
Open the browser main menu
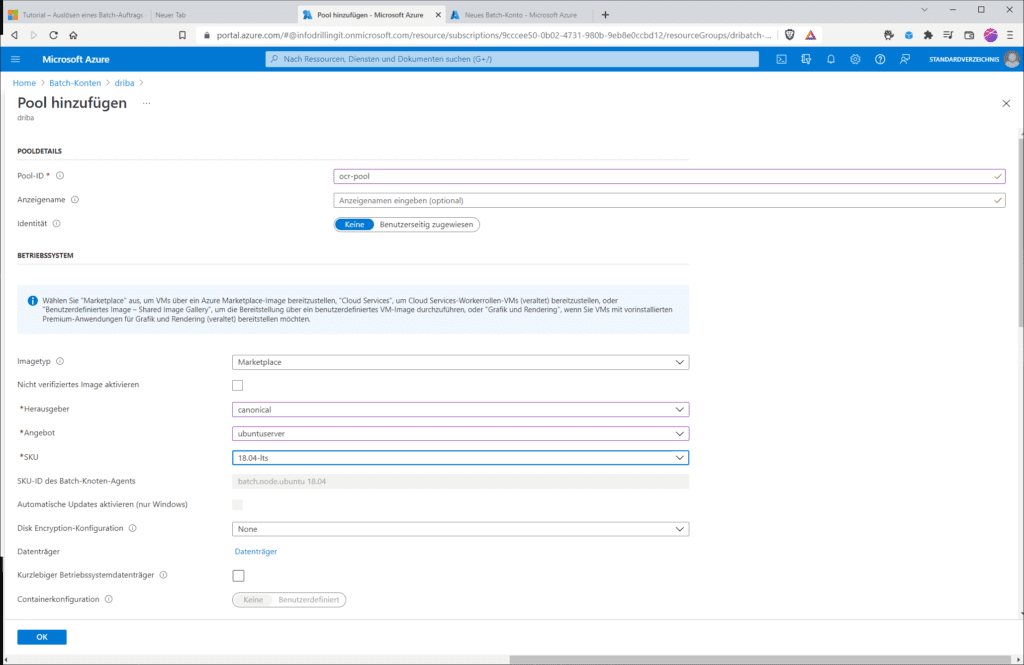(x=1010, y=35)
